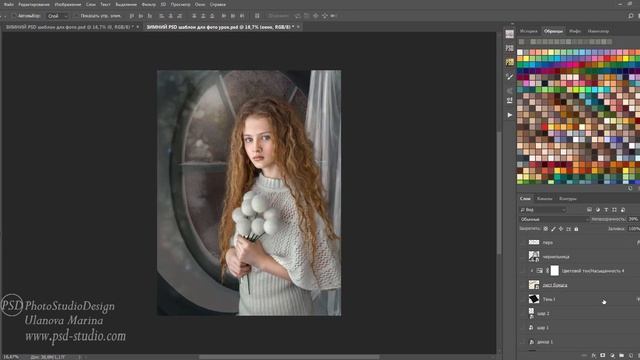Click the 16,67% zoom field in status bar

tap(11, 357)
